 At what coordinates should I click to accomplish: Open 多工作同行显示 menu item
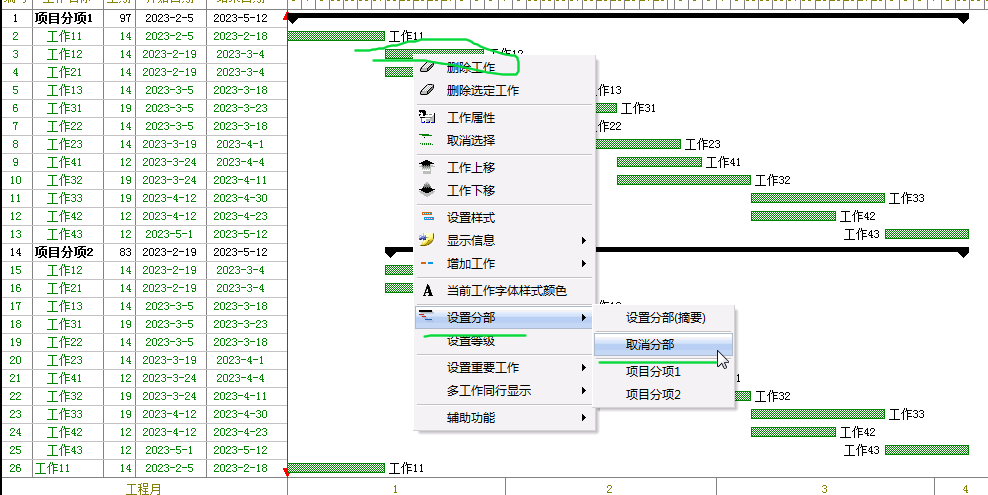tap(488, 391)
